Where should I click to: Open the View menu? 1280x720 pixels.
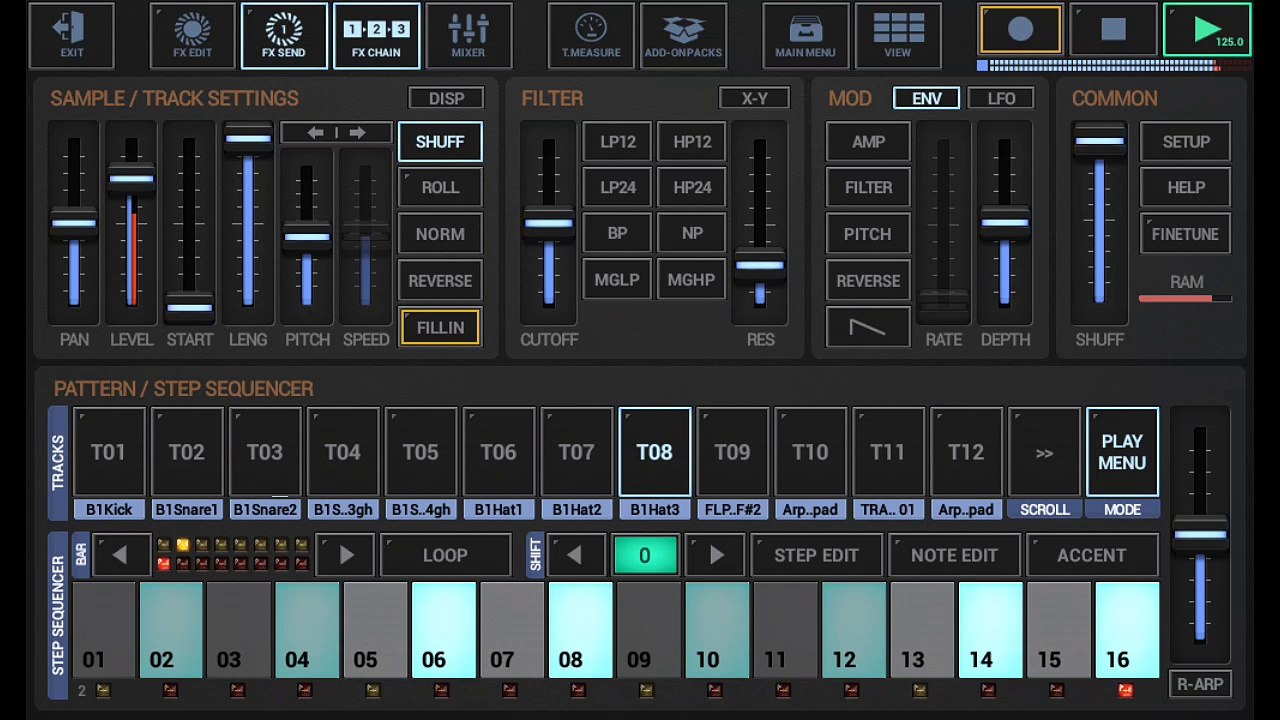(897, 36)
